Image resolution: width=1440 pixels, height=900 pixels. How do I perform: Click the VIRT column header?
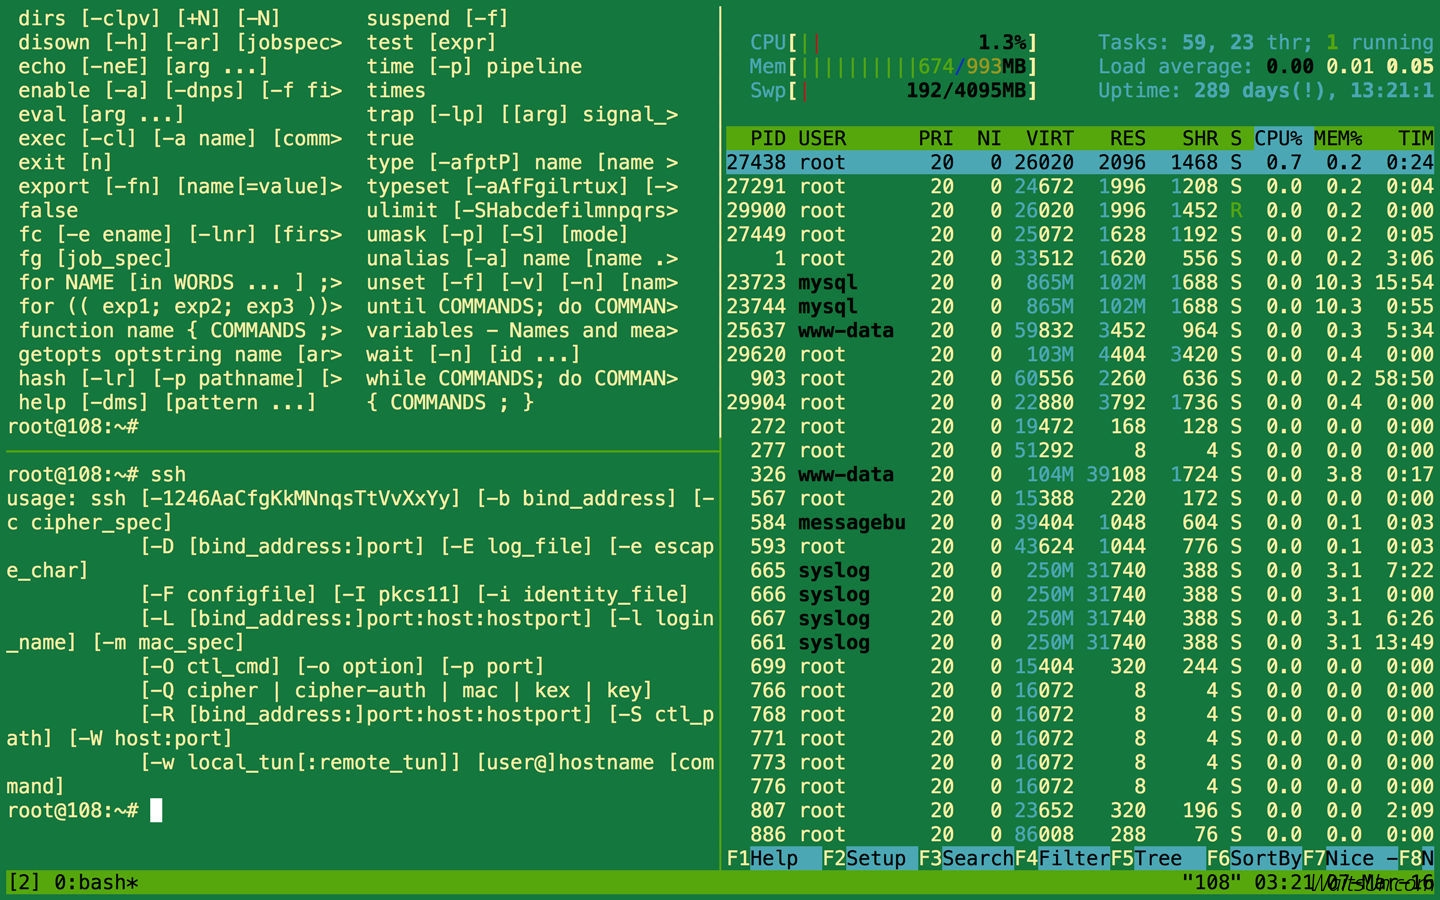1049,138
